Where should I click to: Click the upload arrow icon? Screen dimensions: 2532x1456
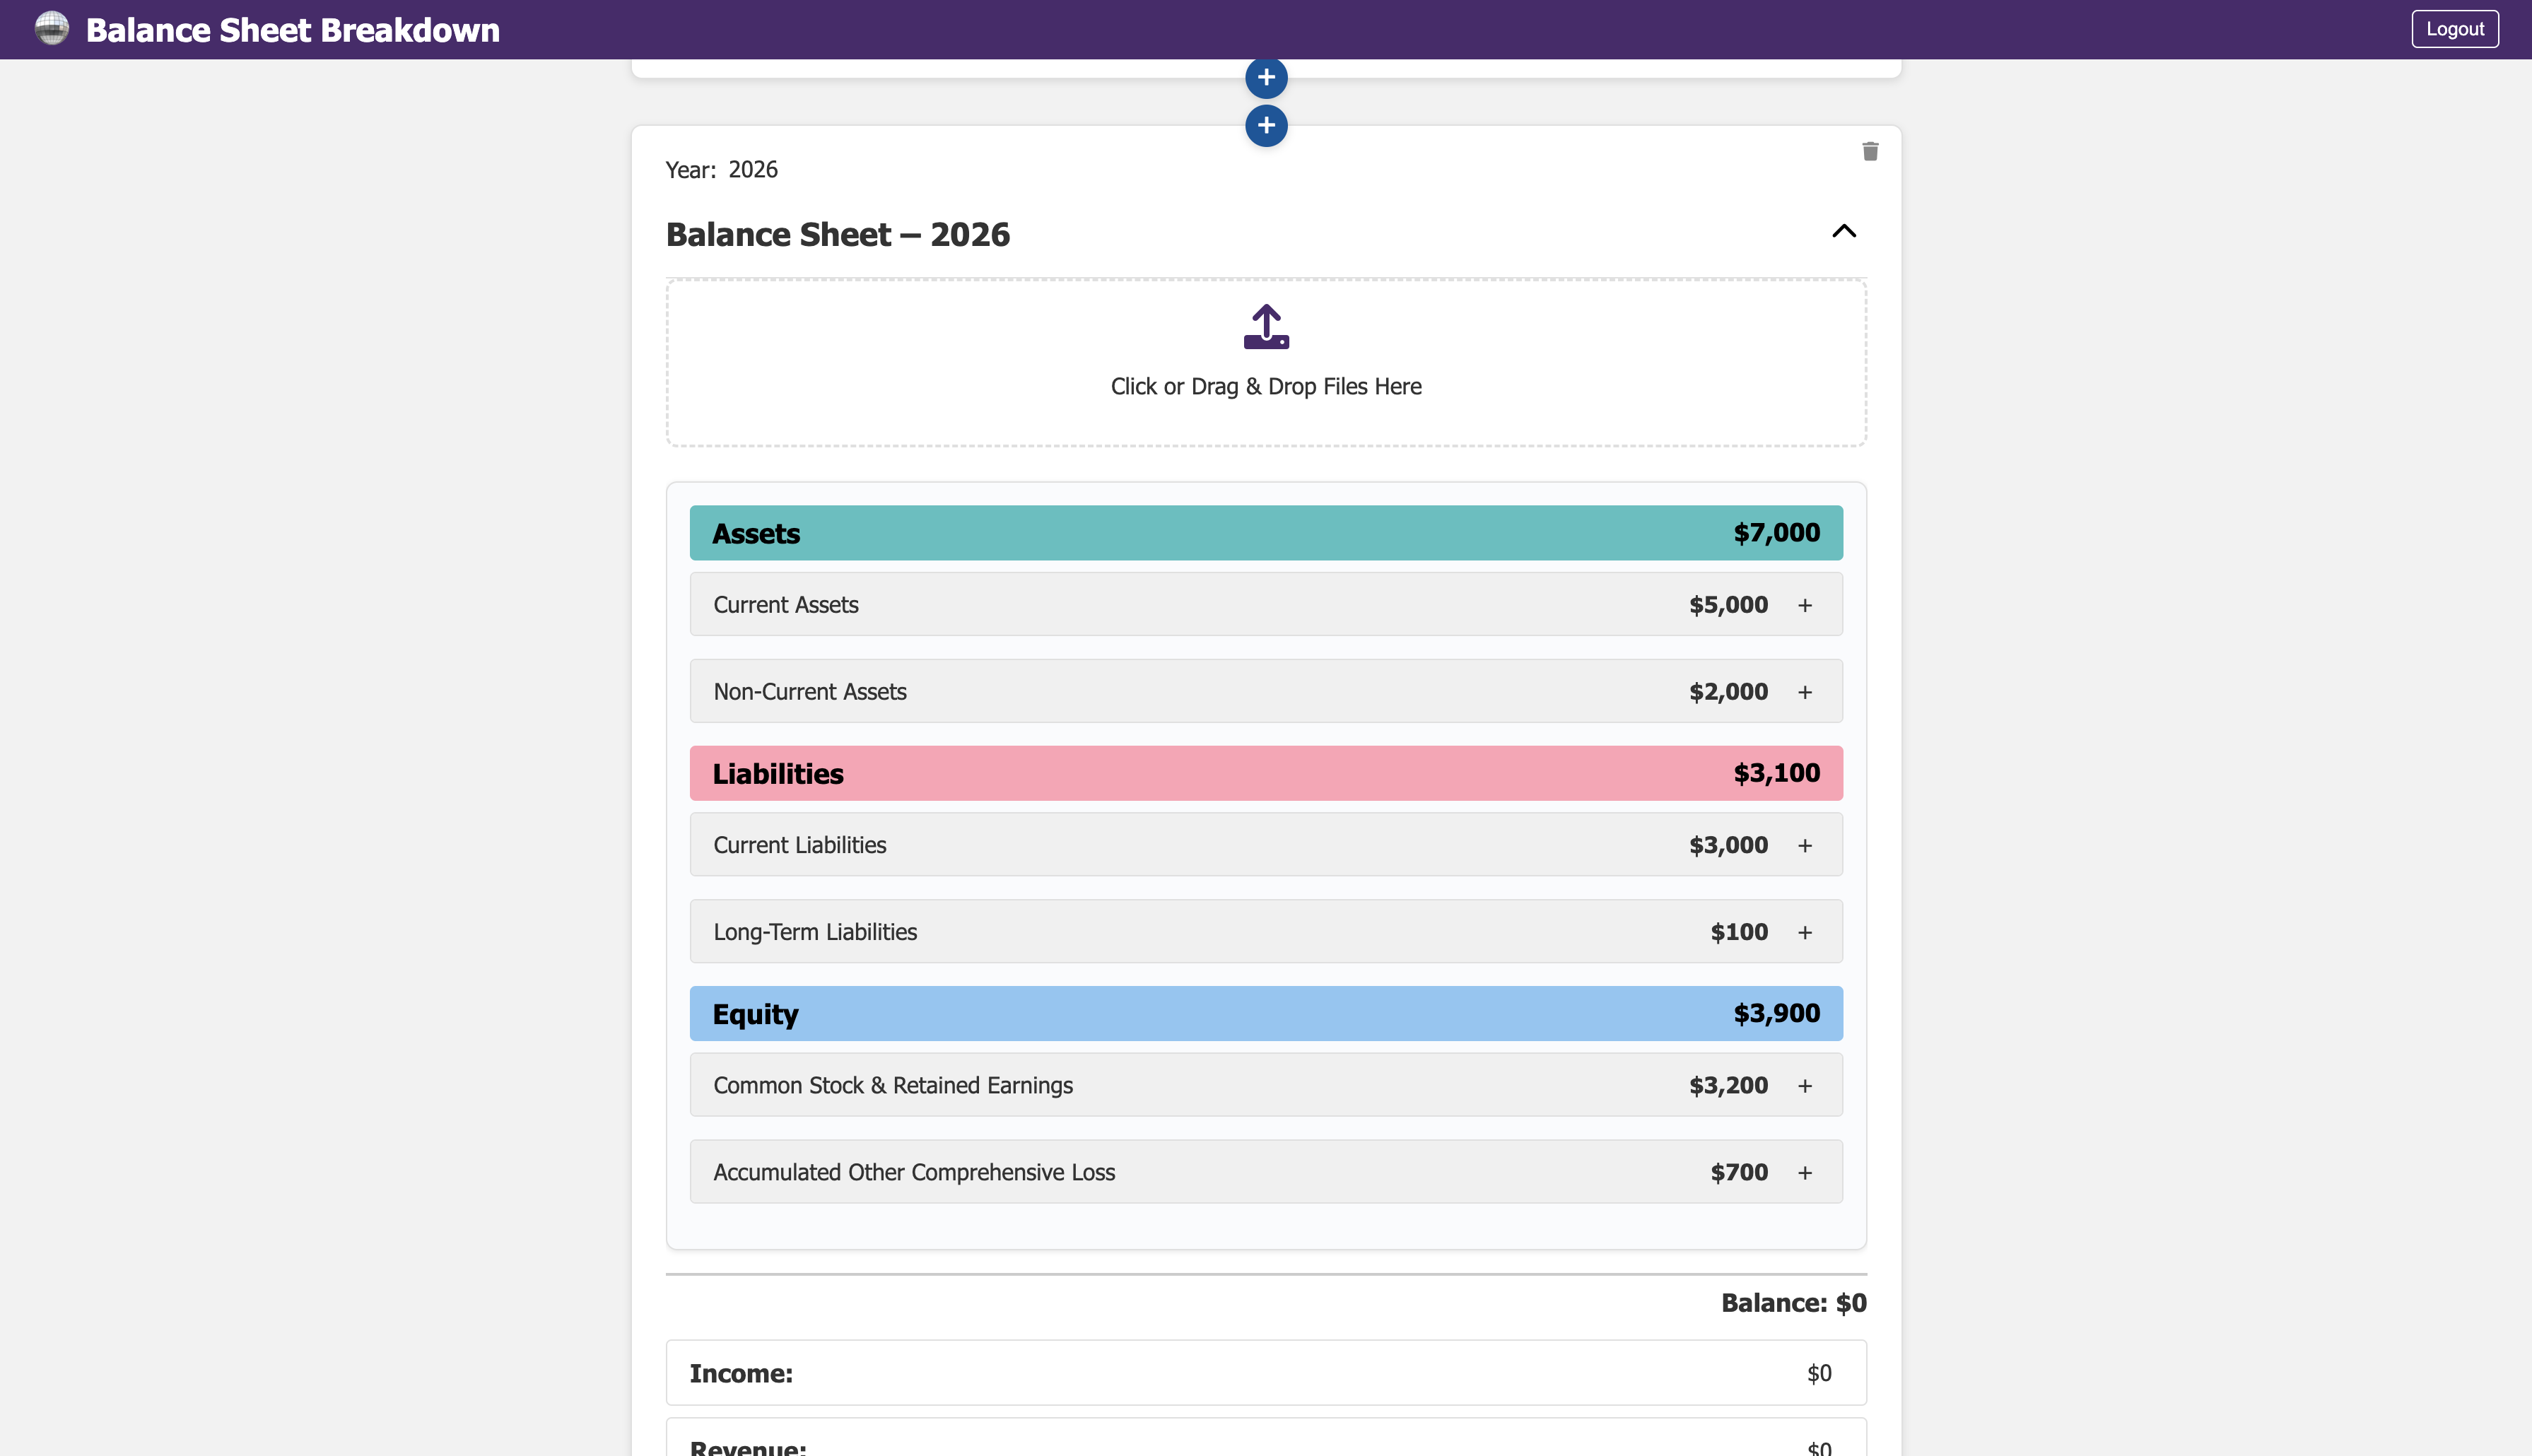point(1266,327)
